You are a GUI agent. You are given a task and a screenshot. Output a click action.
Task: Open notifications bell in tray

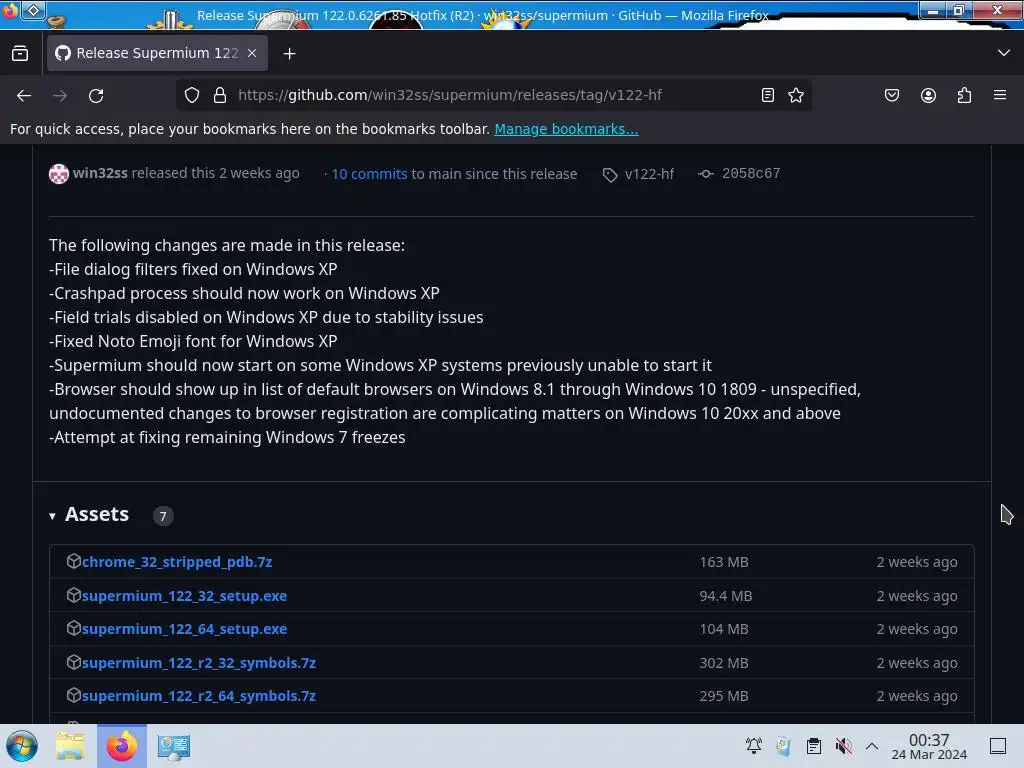pos(754,746)
